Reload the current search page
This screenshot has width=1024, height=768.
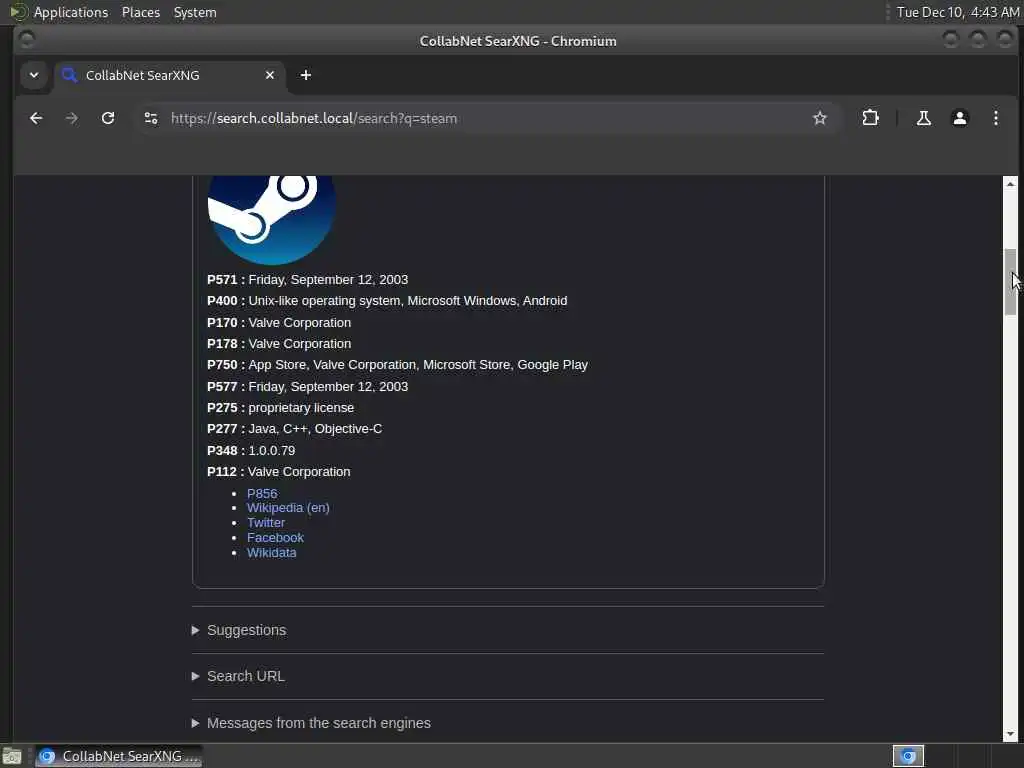[108, 118]
